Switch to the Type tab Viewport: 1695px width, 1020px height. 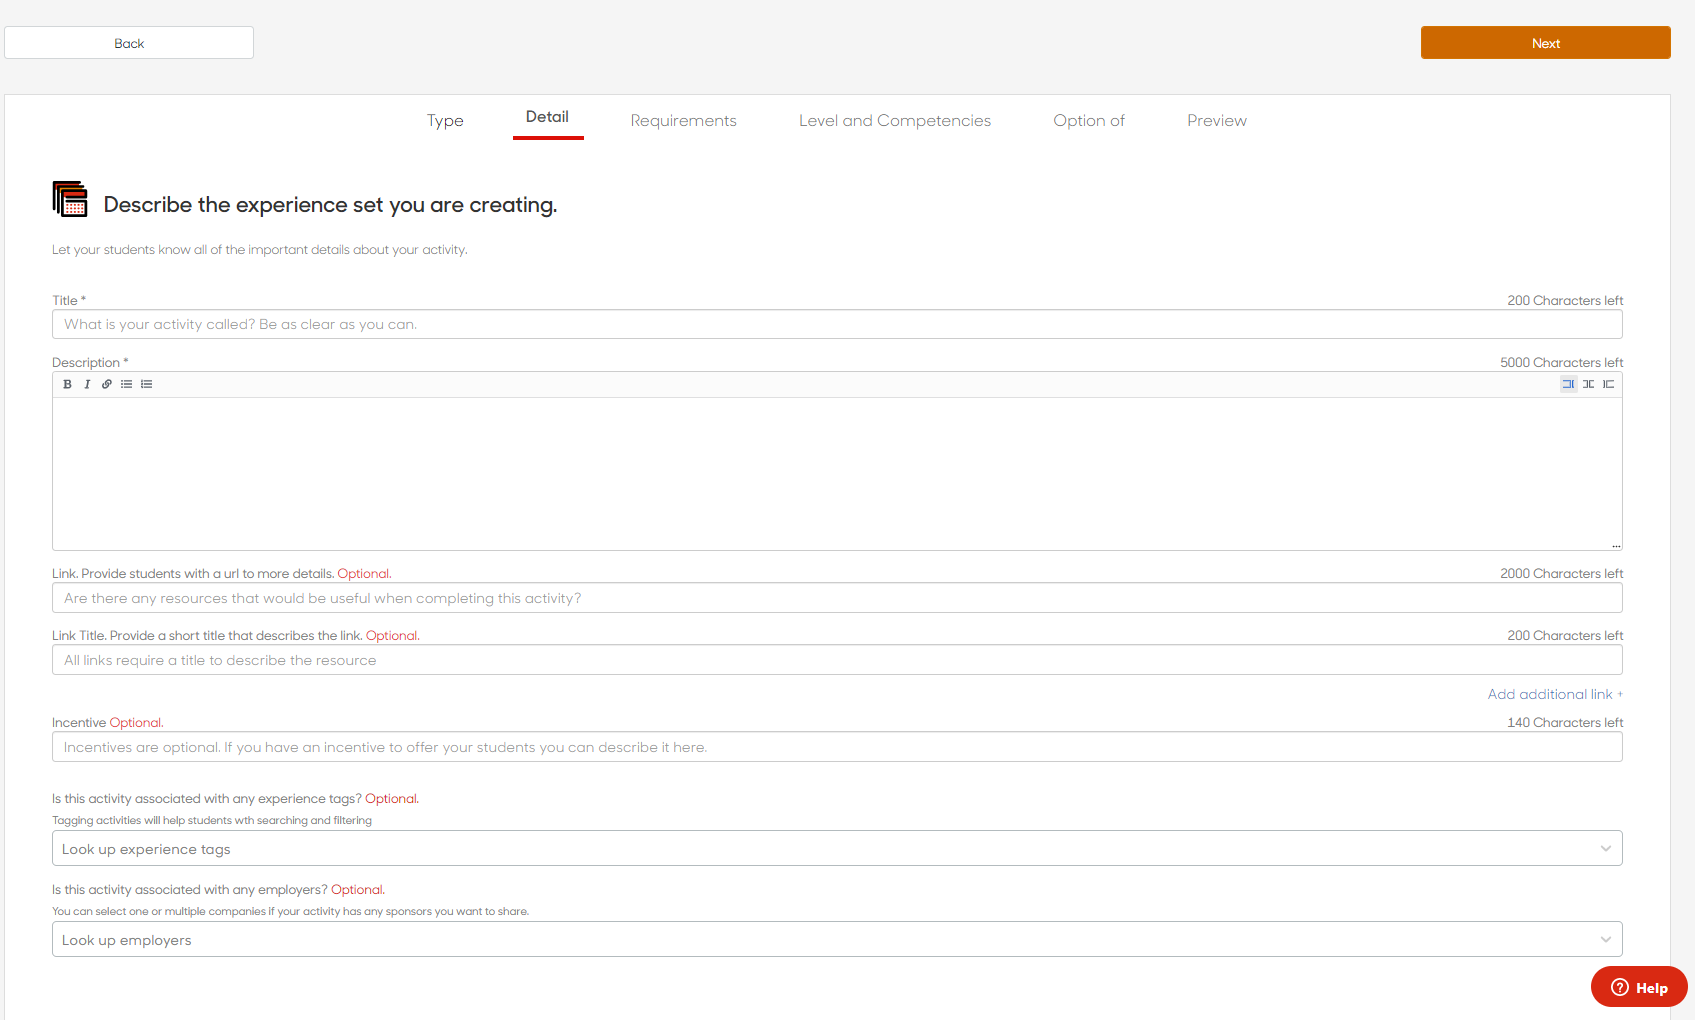[445, 121]
